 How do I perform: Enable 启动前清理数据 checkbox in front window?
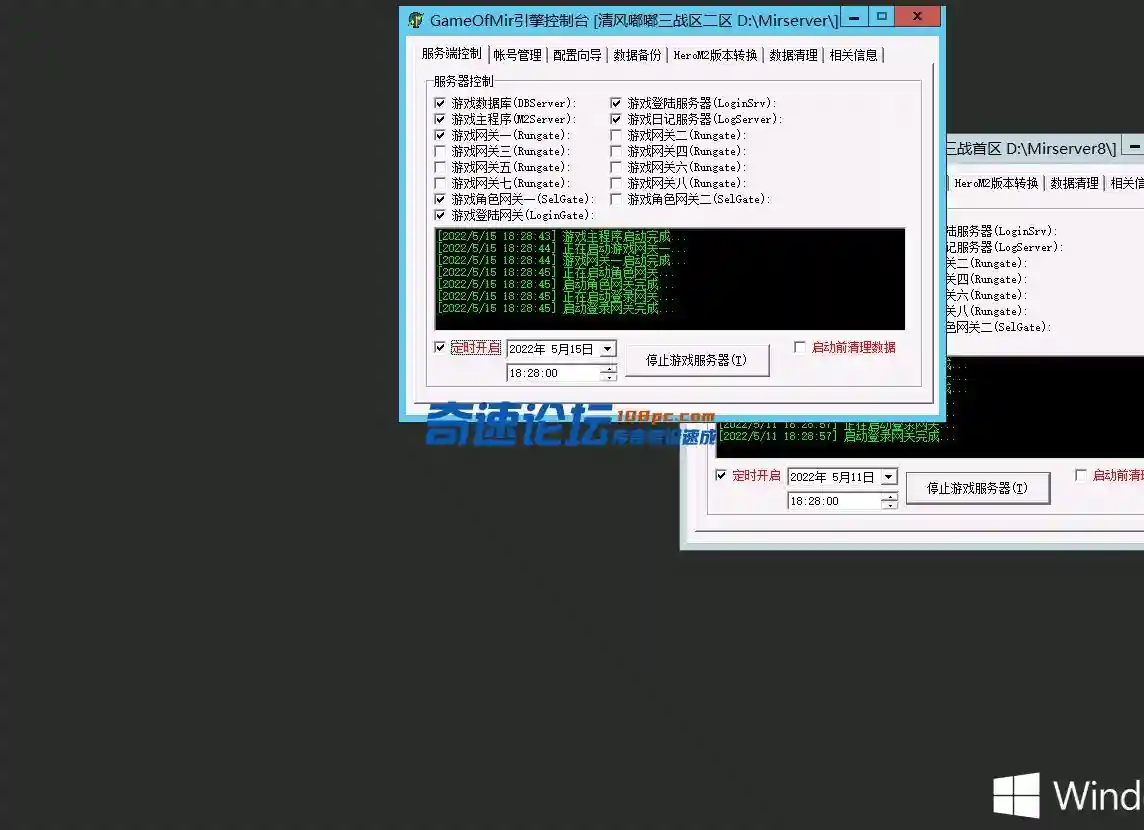800,347
